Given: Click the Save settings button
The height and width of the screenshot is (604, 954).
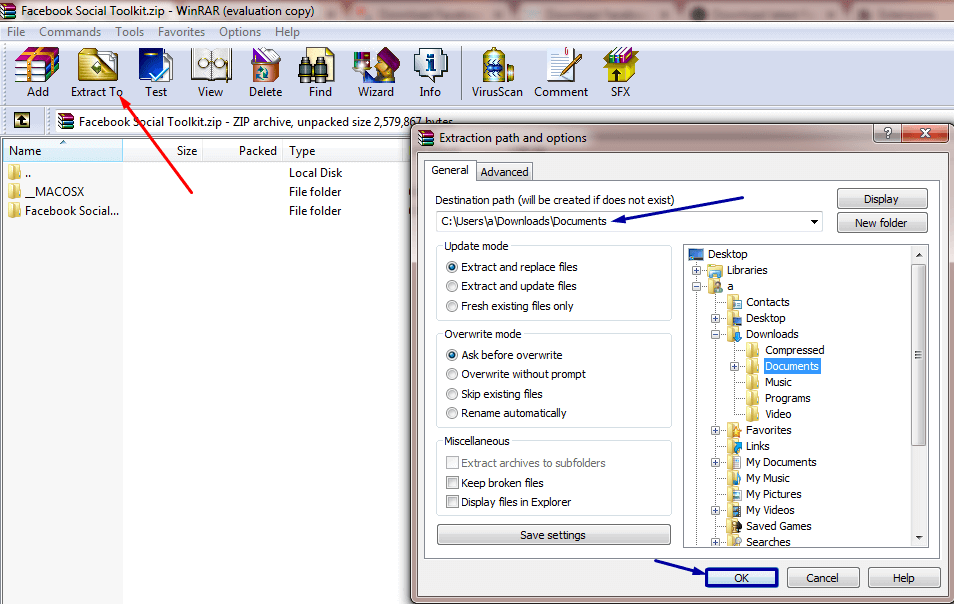Looking at the screenshot, I should click(553, 535).
